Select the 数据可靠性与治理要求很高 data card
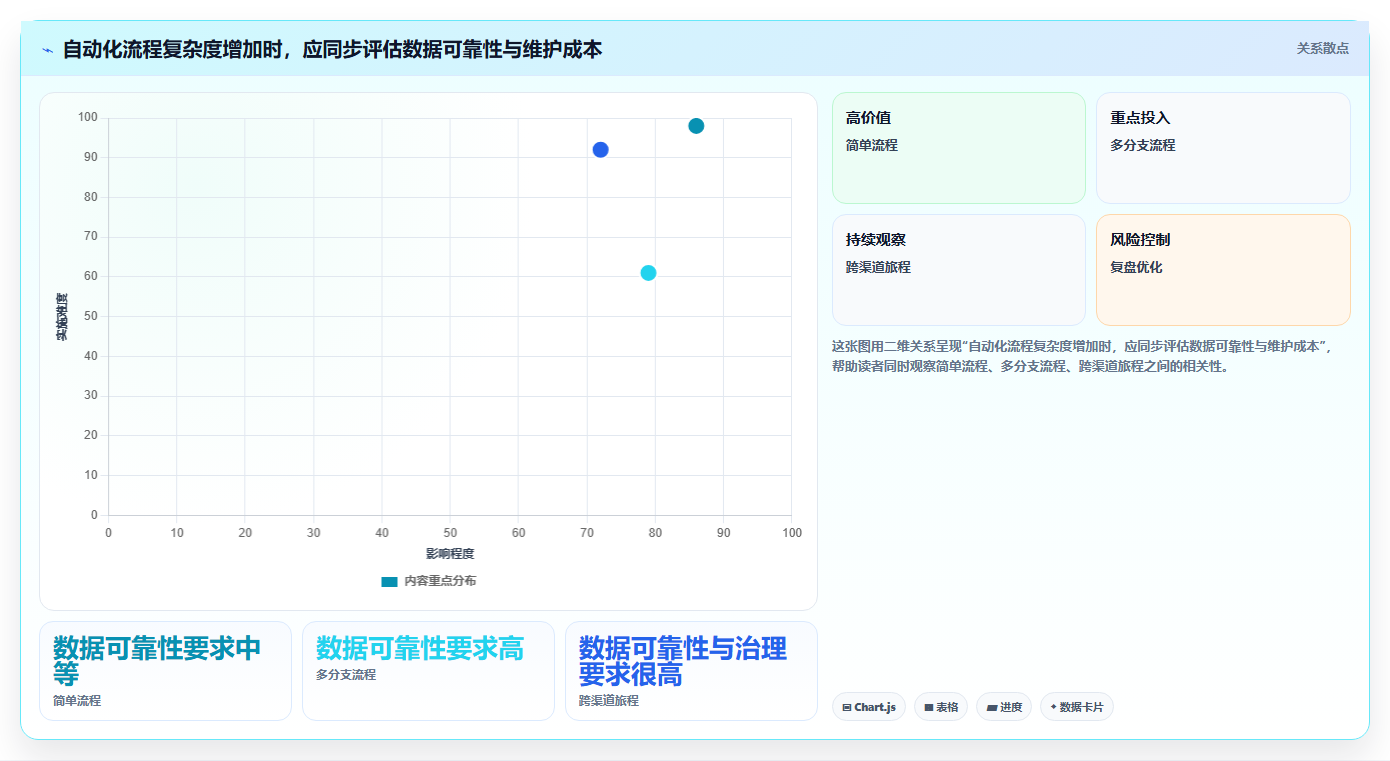Screen dimensions: 1390x761 click(691, 671)
